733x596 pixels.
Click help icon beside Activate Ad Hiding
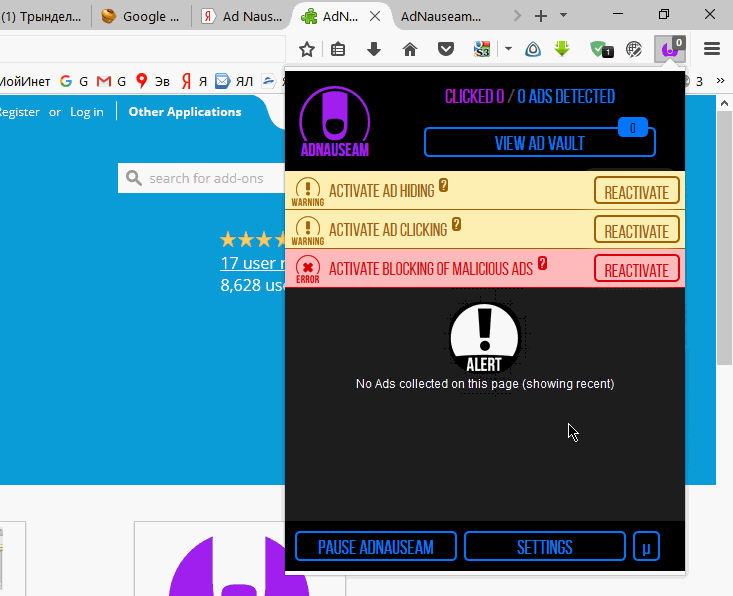(x=443, y=186)
